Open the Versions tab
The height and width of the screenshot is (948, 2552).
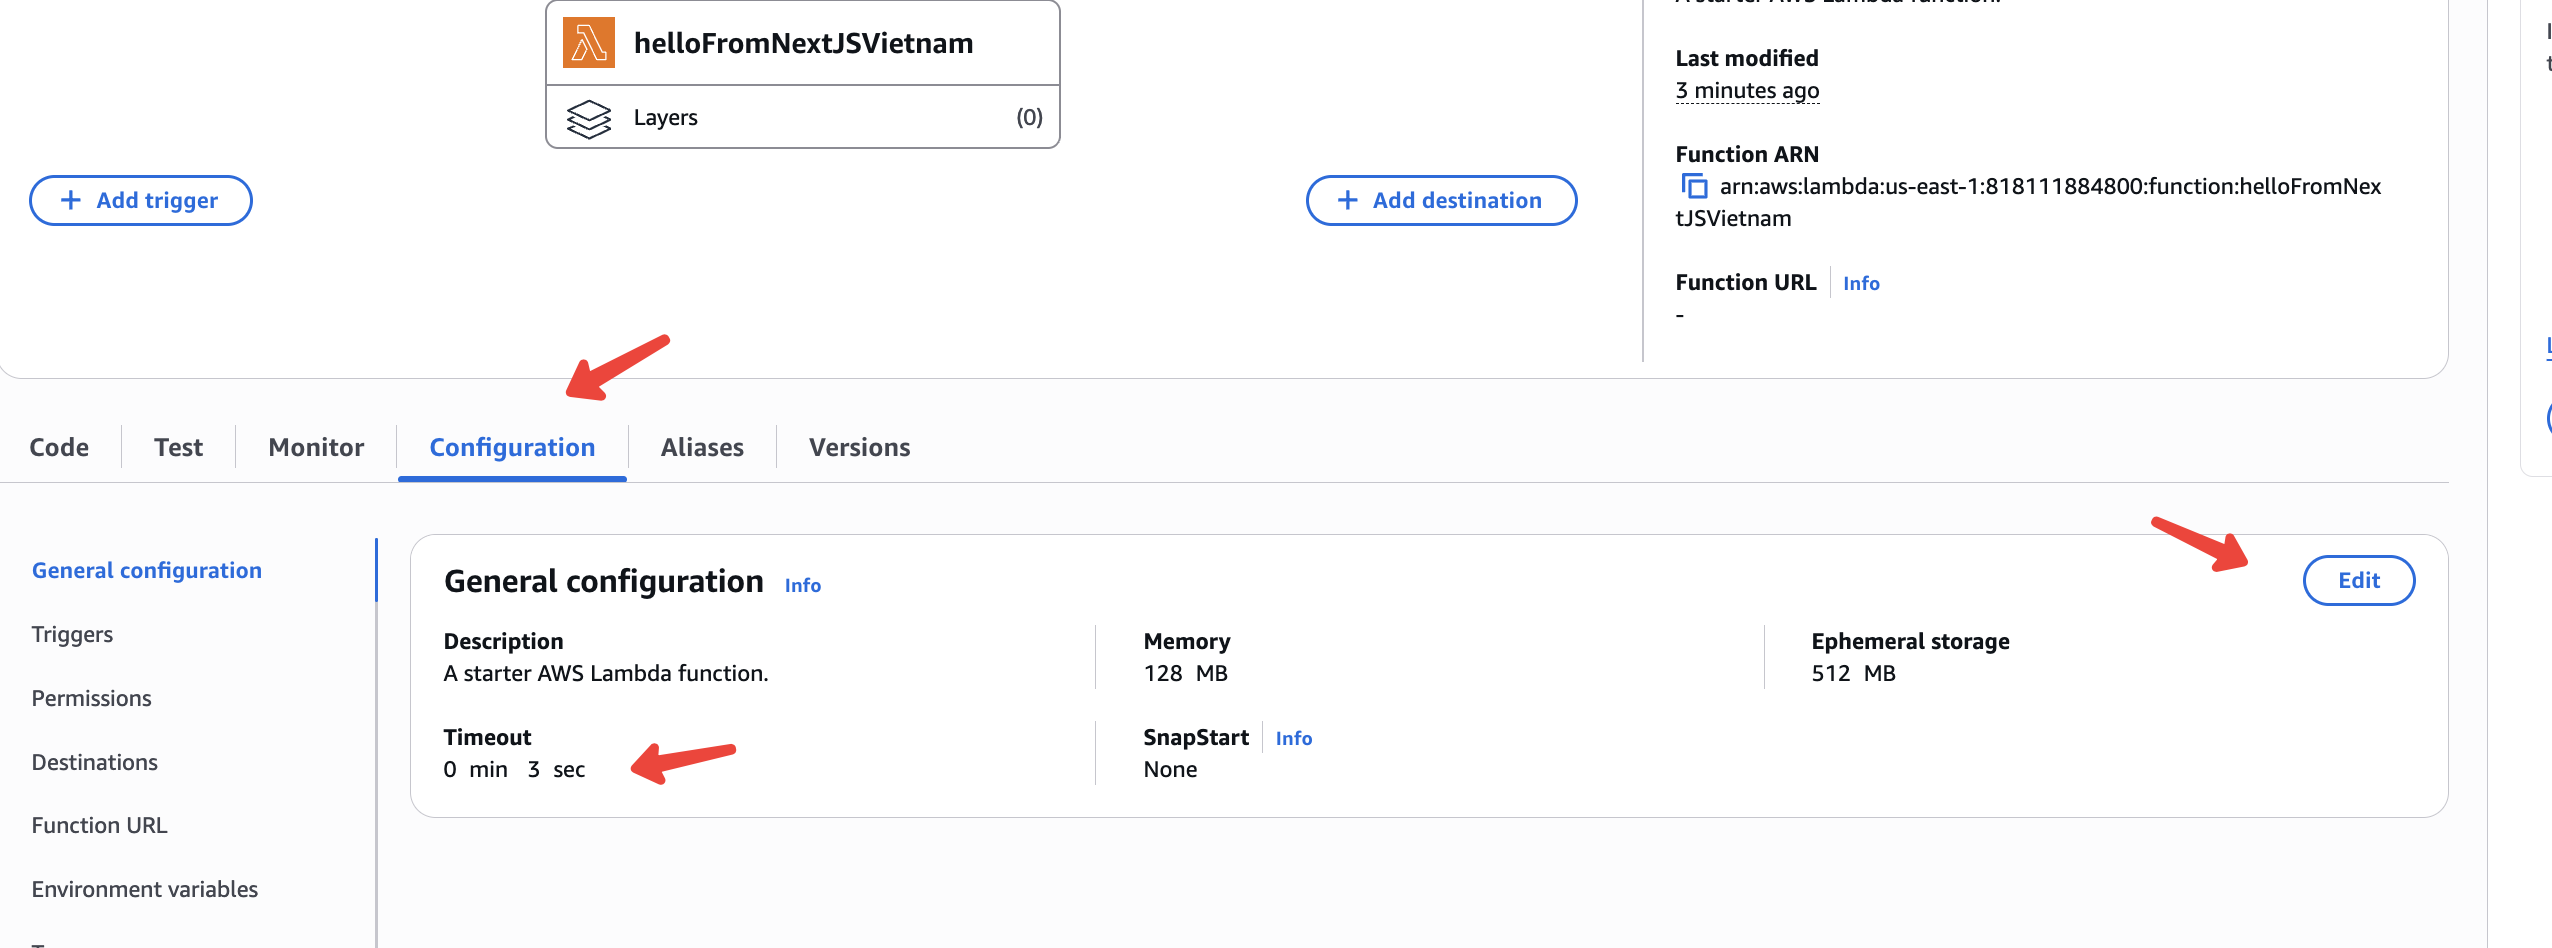tap(859, 448)
